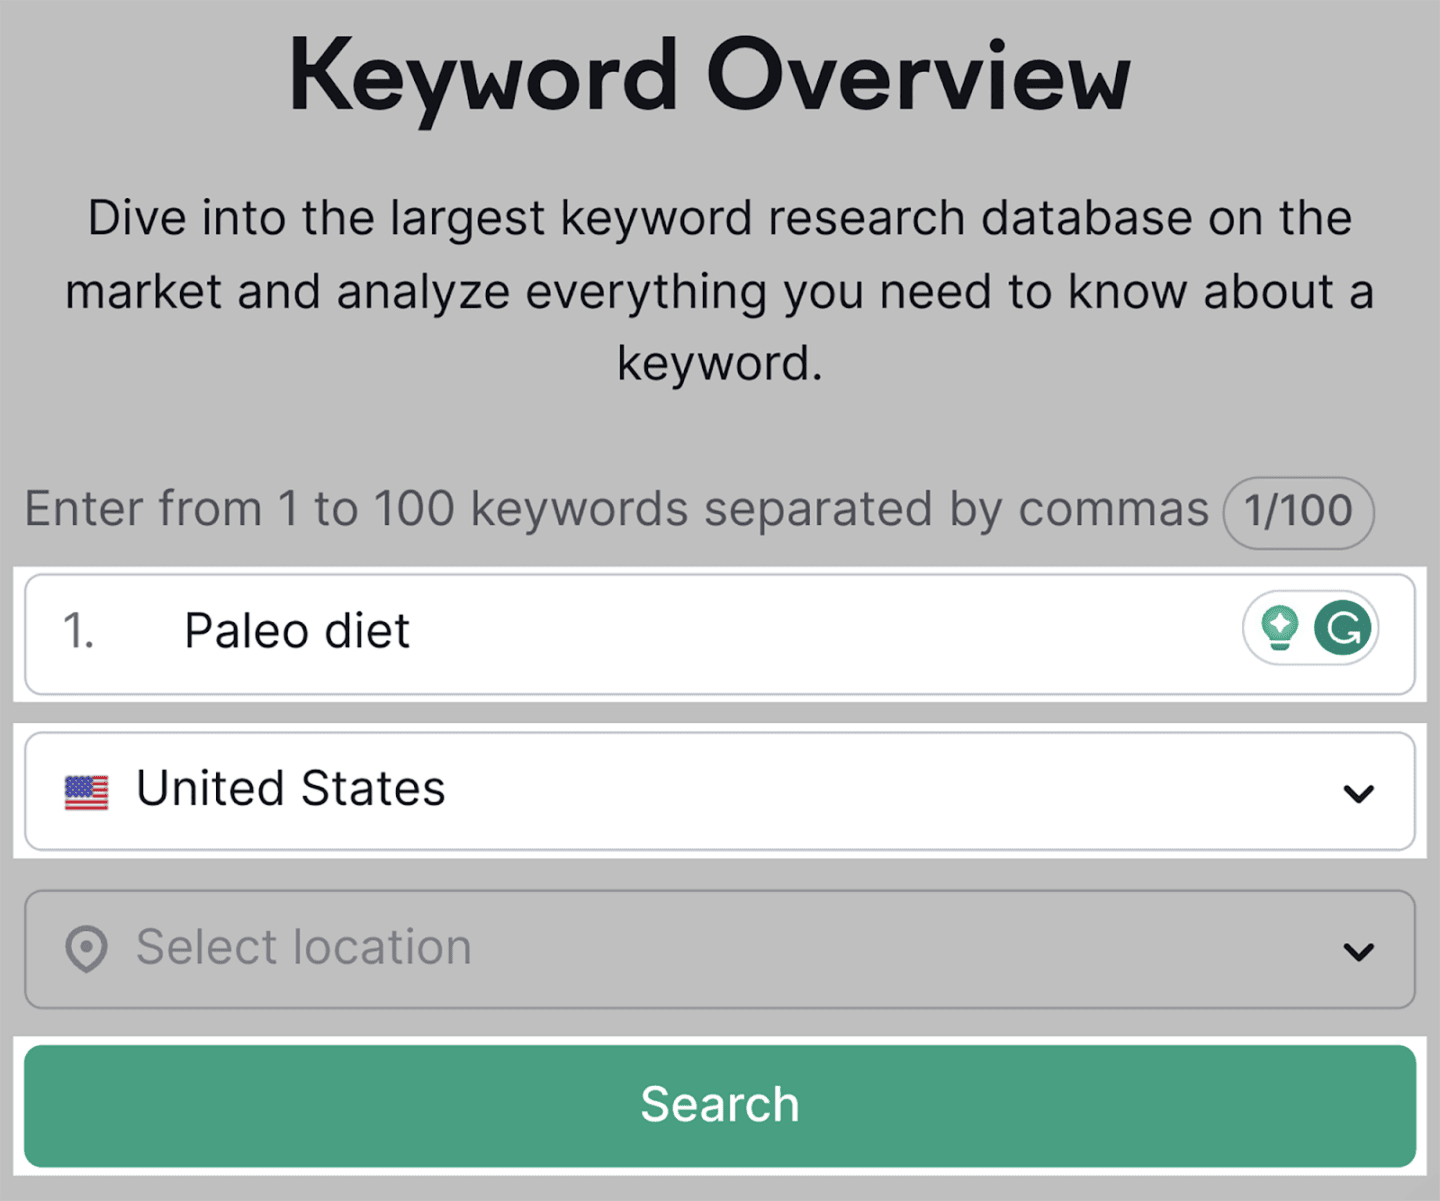This screenshot has height=1201, width=1440.
Task: Click the American flag beside United States
Action: pyautogui.click(x=87, y=791)
